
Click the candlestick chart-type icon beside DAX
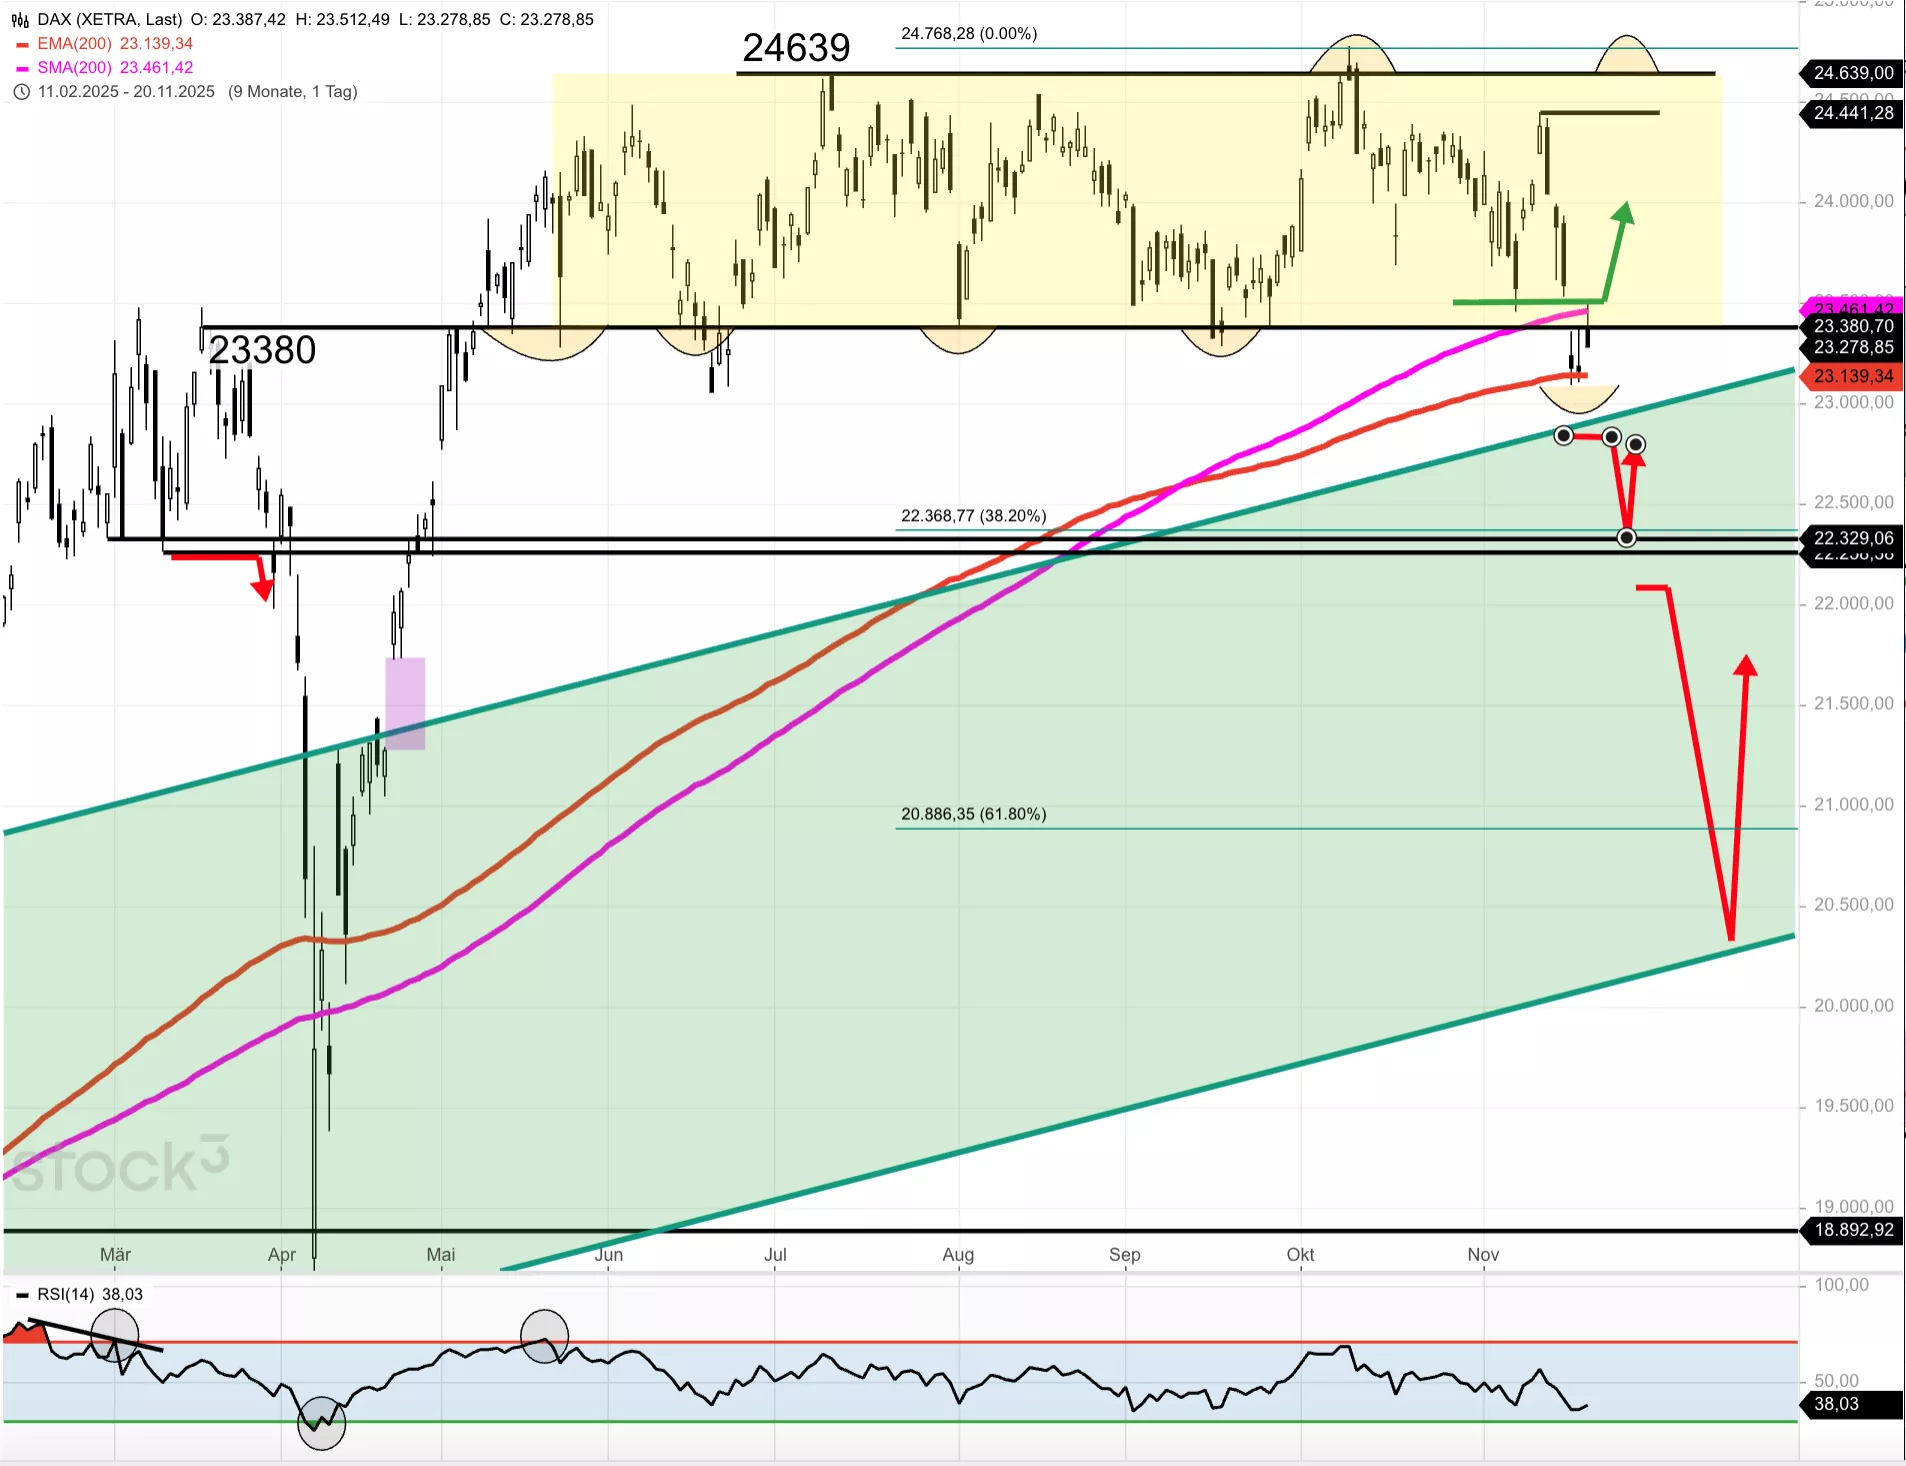click(20, 20)
